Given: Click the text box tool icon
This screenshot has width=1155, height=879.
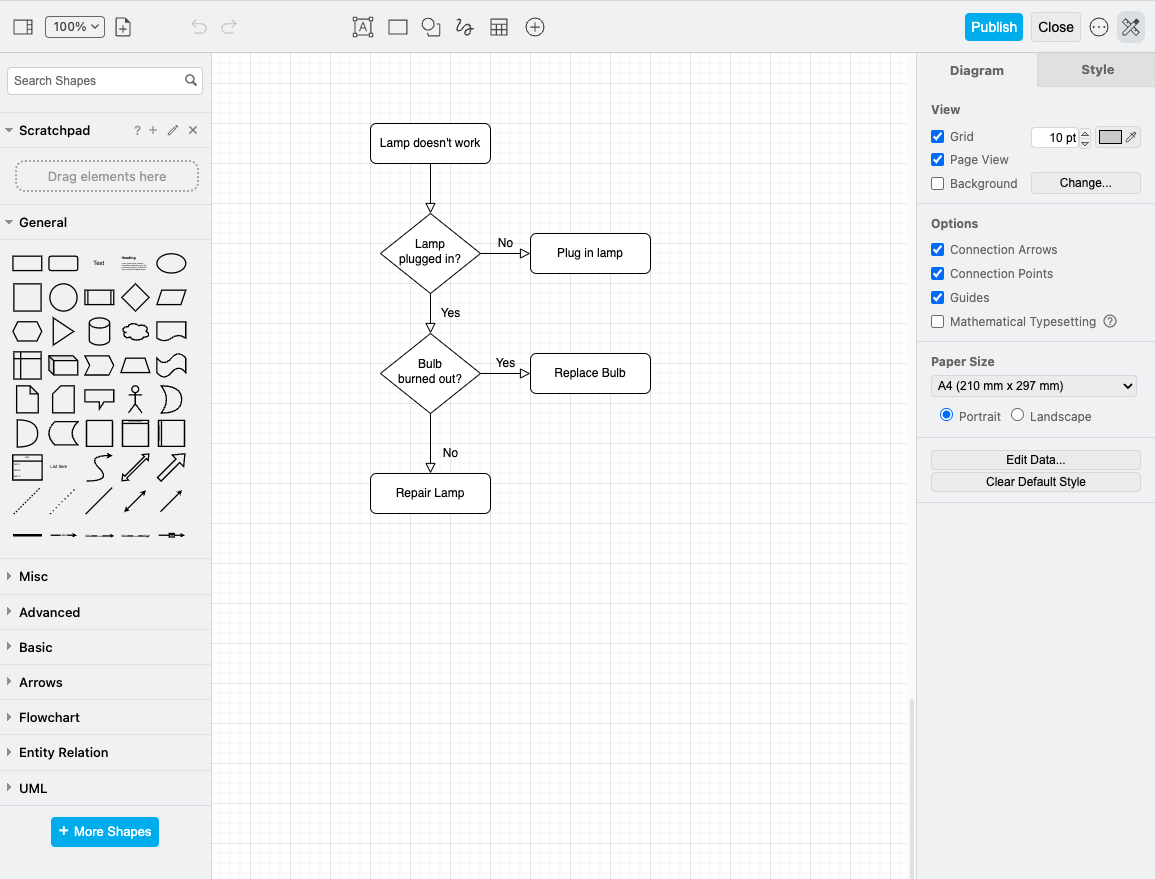Looking at the screenshot, I should pyautogui.click(x=363, y=27).
